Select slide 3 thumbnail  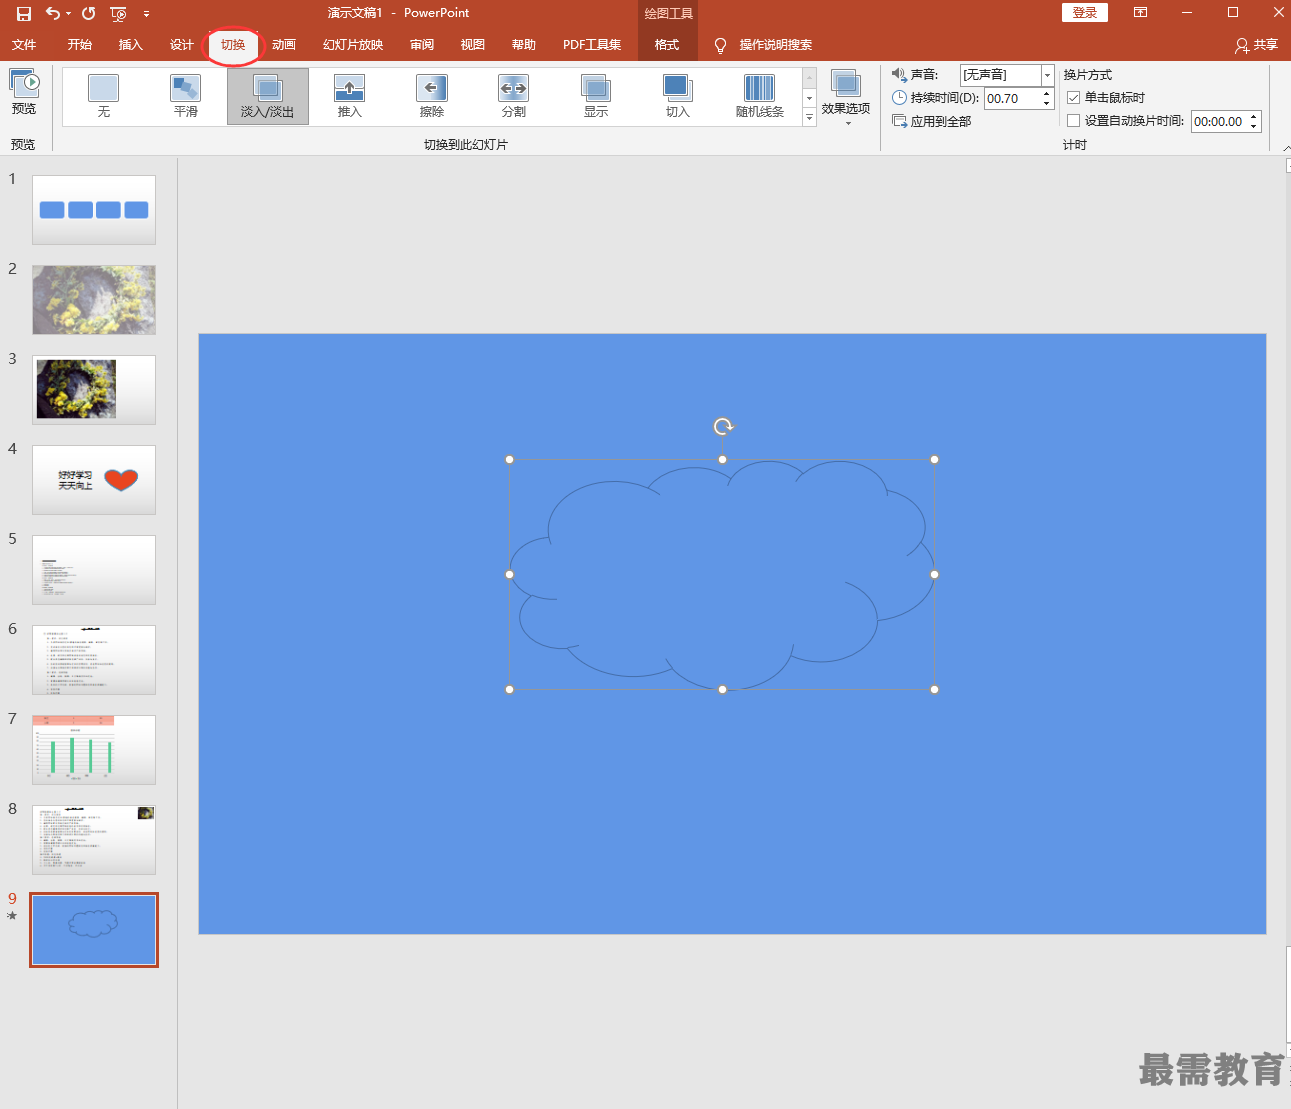point(94,390)
